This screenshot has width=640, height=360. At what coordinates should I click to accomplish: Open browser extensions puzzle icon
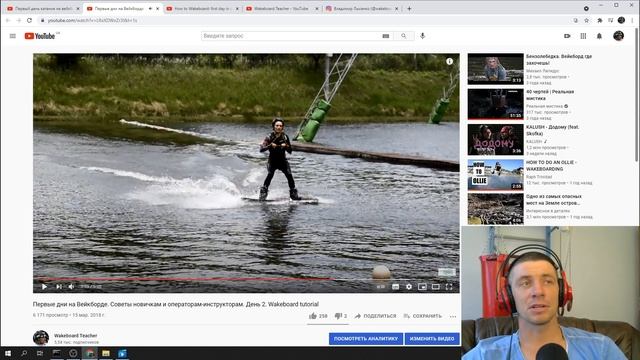pos(600,20)
